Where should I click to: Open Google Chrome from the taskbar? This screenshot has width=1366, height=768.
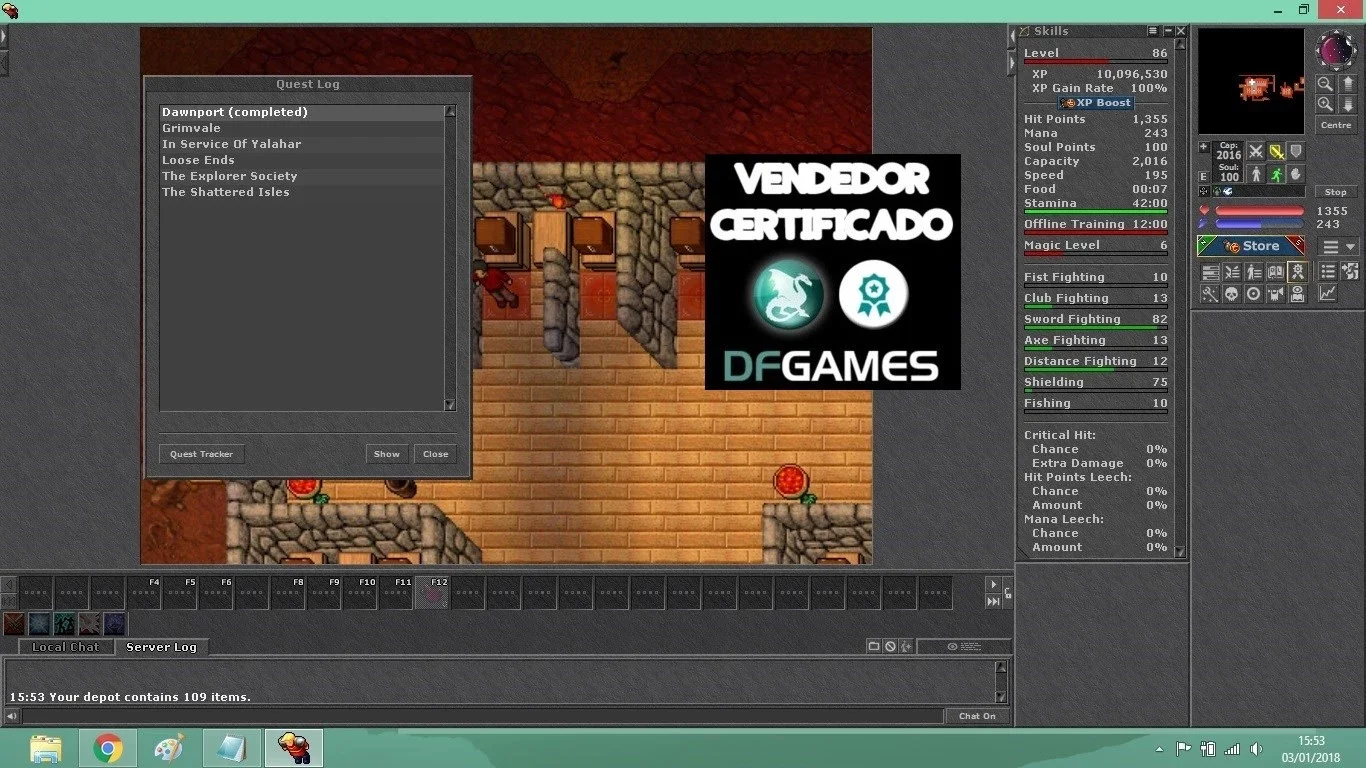point(108,747)
